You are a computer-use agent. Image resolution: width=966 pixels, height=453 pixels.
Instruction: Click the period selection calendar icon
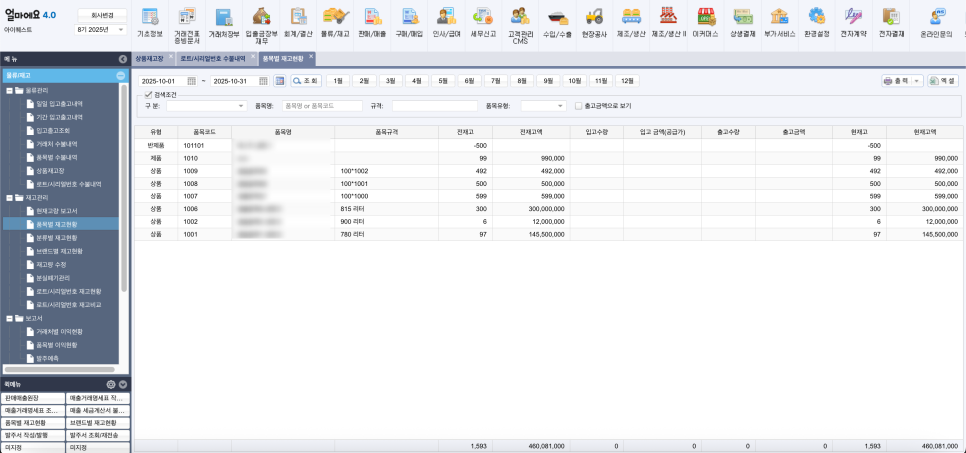[x=280, y=81]
